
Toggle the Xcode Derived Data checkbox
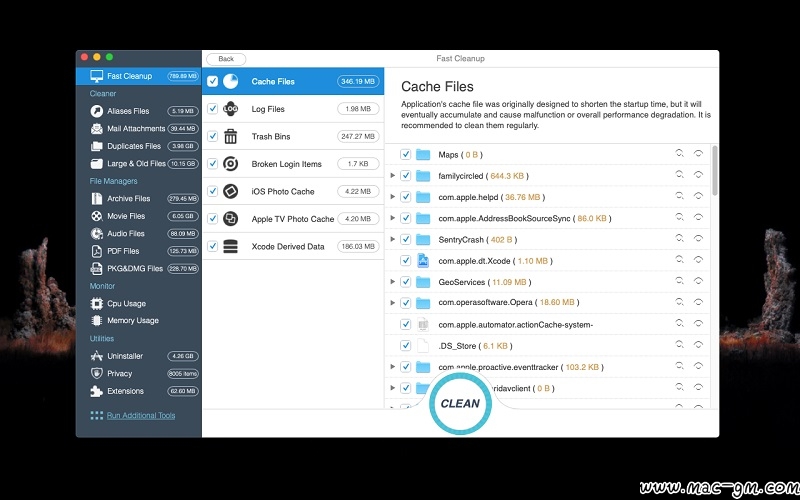(x=213, y=246)
